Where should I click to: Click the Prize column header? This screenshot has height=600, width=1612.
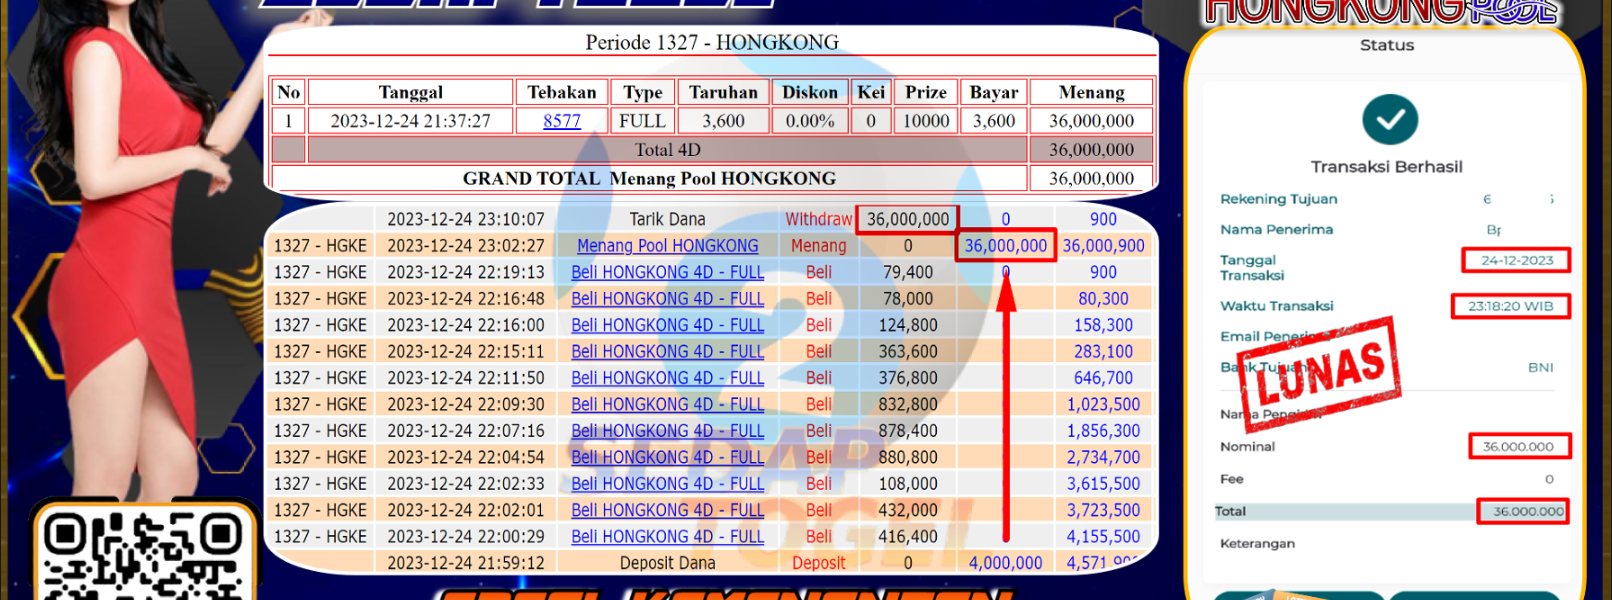(x=926, y=92)
